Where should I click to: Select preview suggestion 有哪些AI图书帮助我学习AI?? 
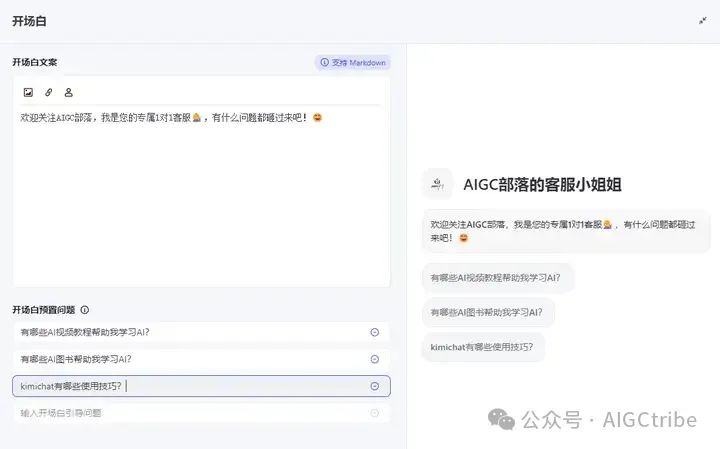487,312
